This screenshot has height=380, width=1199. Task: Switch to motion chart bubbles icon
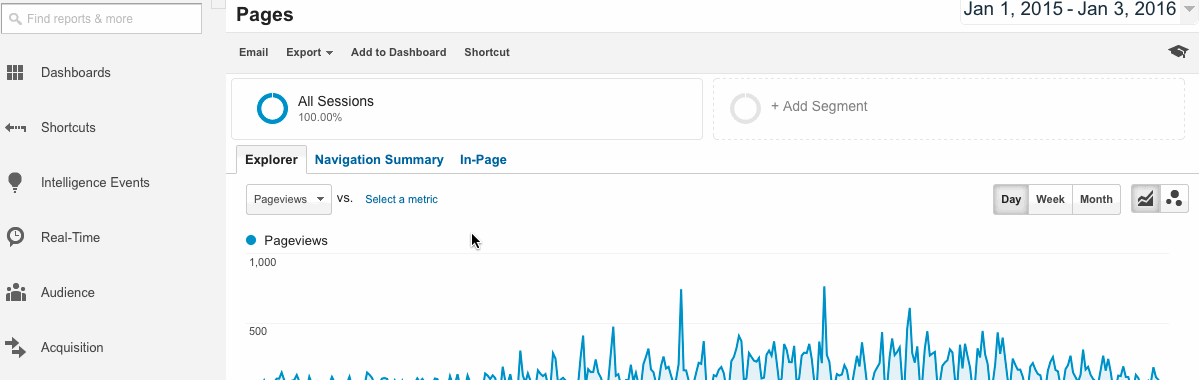pyautogui.click(x=1174, y=200)
